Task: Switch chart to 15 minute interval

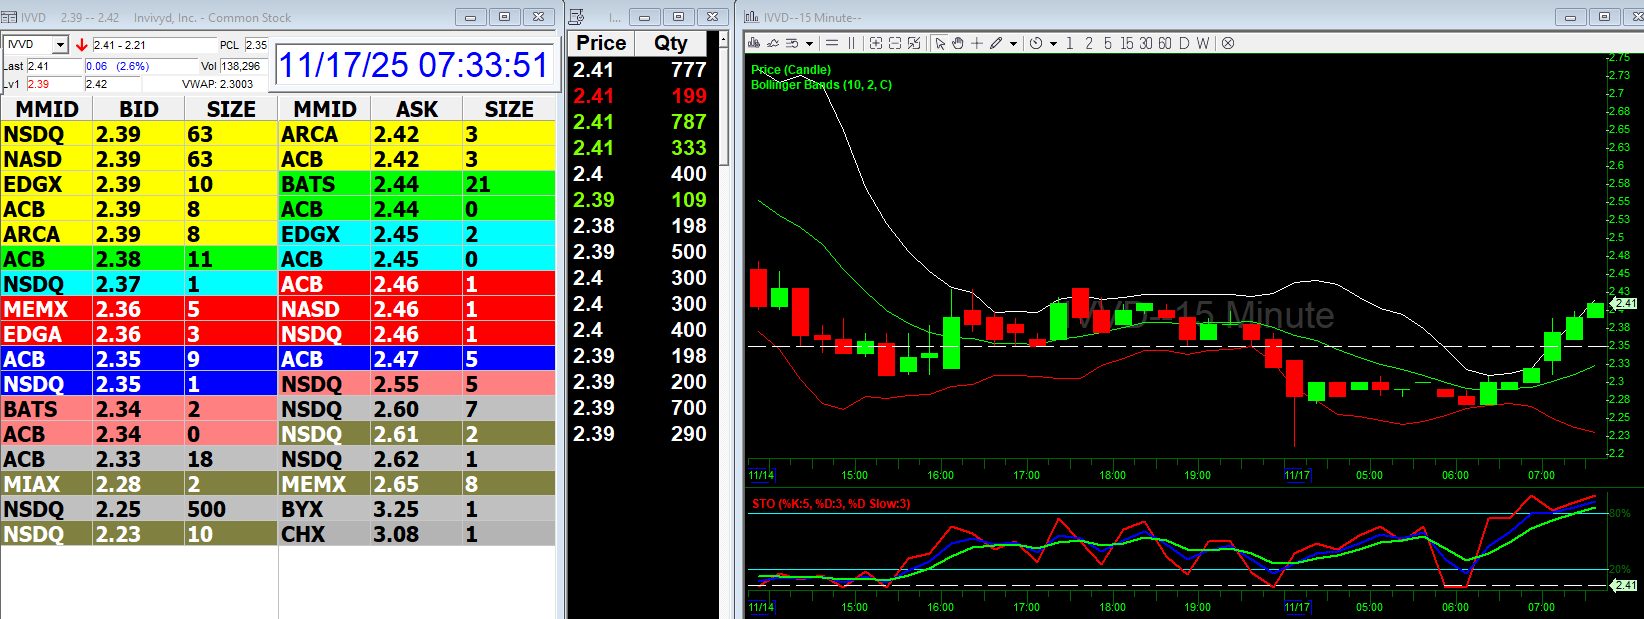Action: pos(1127,43)
